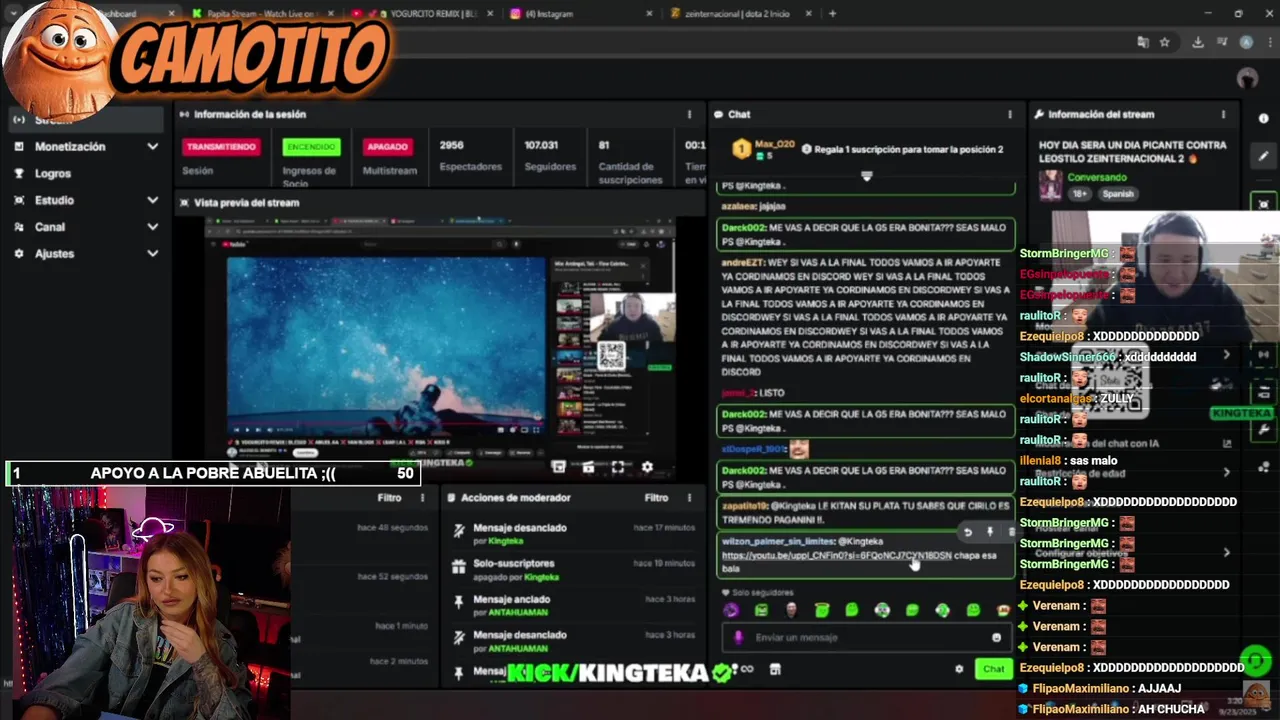
Task: Open Acciones de moderador three-dot menu
Action: click(x=689, y=497)
